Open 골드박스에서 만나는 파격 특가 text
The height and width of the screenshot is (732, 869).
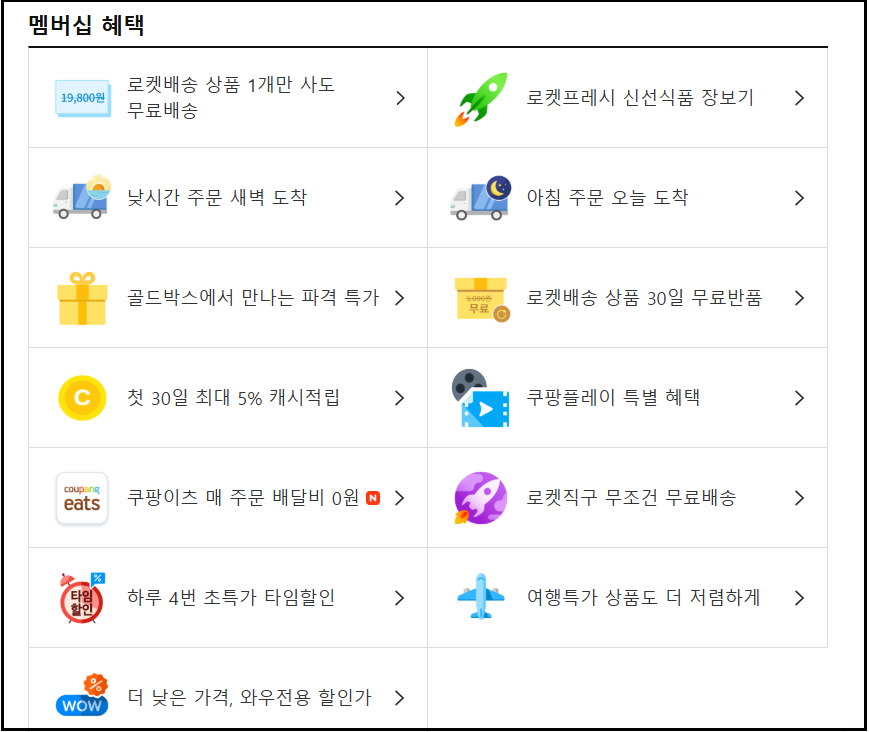coord(253,298)
